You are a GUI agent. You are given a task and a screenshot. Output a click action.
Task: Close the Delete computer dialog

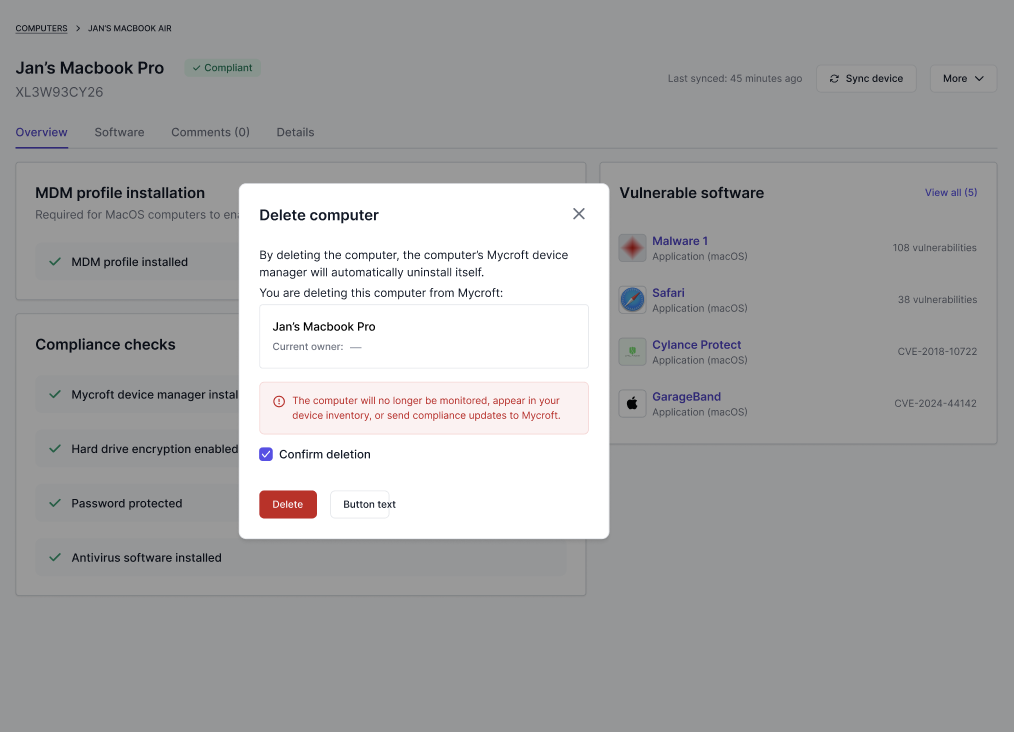(x=579, y=214)
